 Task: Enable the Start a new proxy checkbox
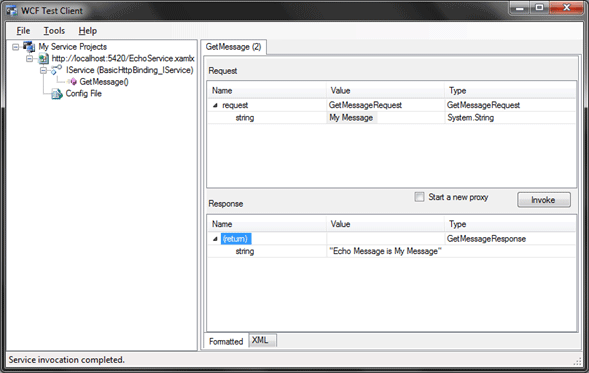pos(419,197)
